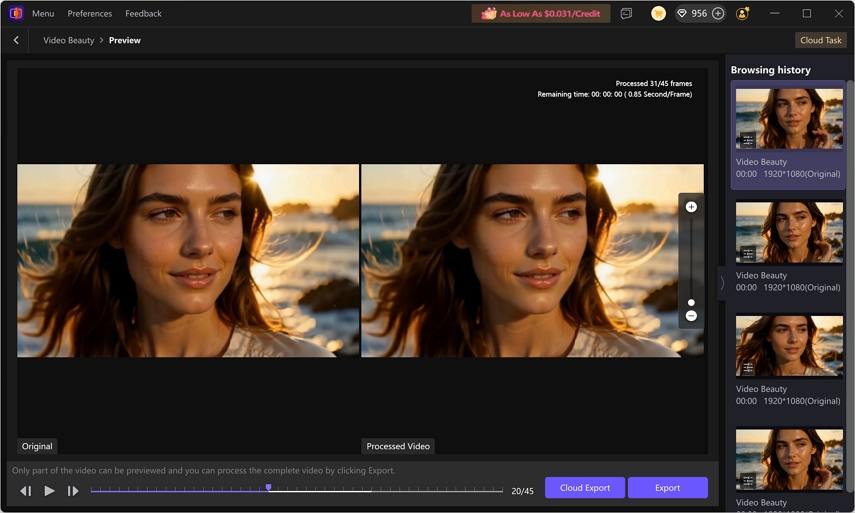
Task: Click the Preview breadcrumb label
Action: [x=125, y=40]
